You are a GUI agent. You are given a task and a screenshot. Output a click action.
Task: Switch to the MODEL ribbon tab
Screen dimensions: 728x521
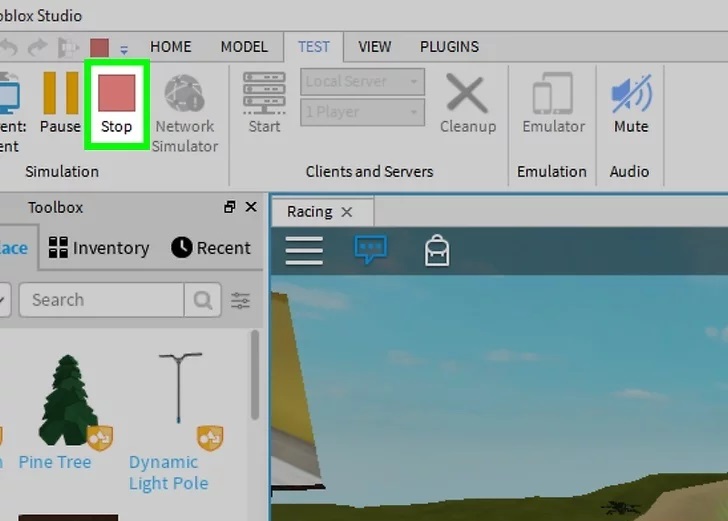tap(244, 46)
